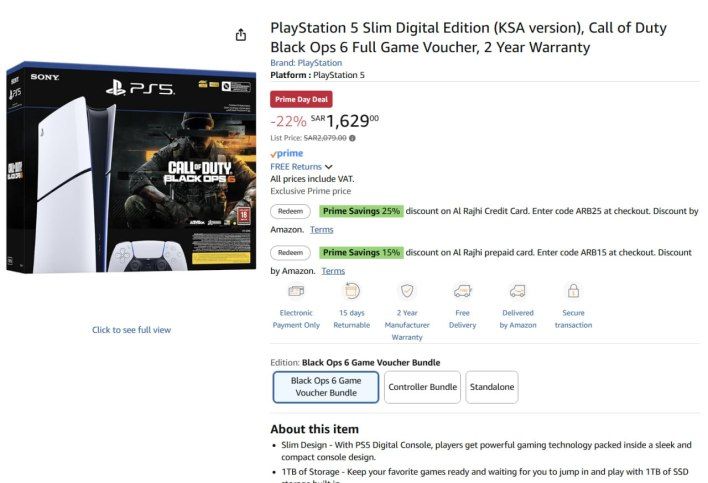Screen dimensions: 708x483
Task: Open Terms for the 15% prepaid card discount
Action: 333,271
